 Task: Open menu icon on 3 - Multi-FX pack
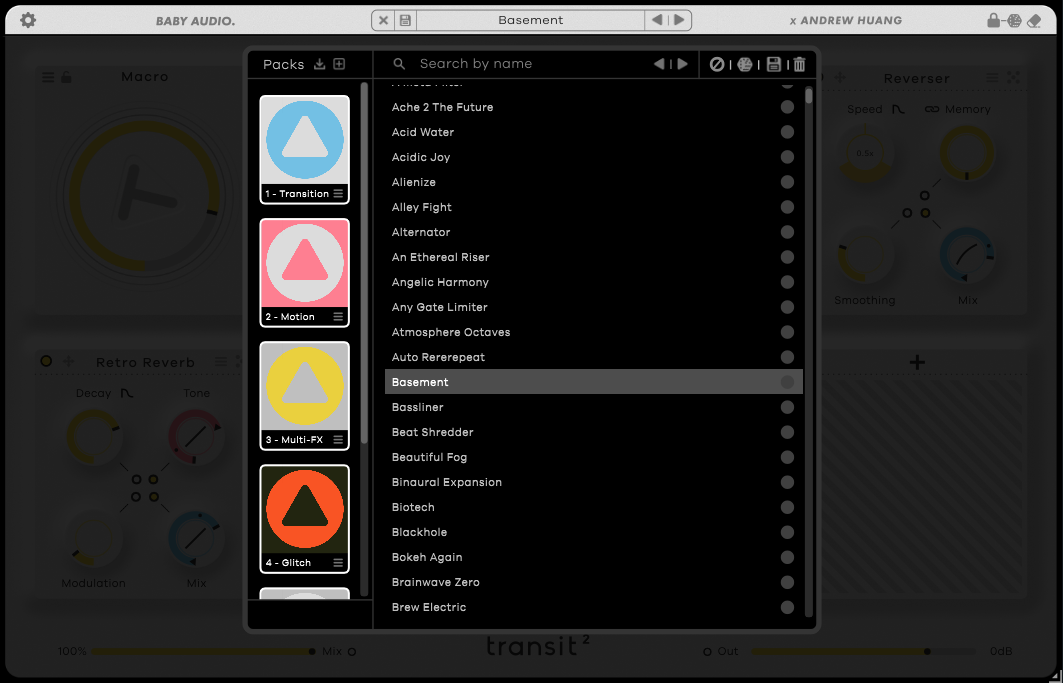(x=338, y=440)
